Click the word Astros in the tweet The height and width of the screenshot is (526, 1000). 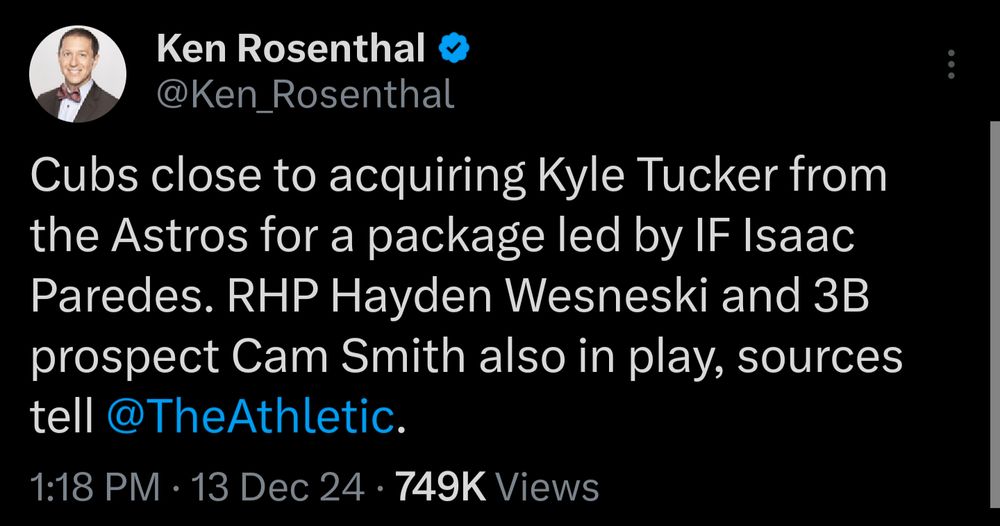[179, 237]
